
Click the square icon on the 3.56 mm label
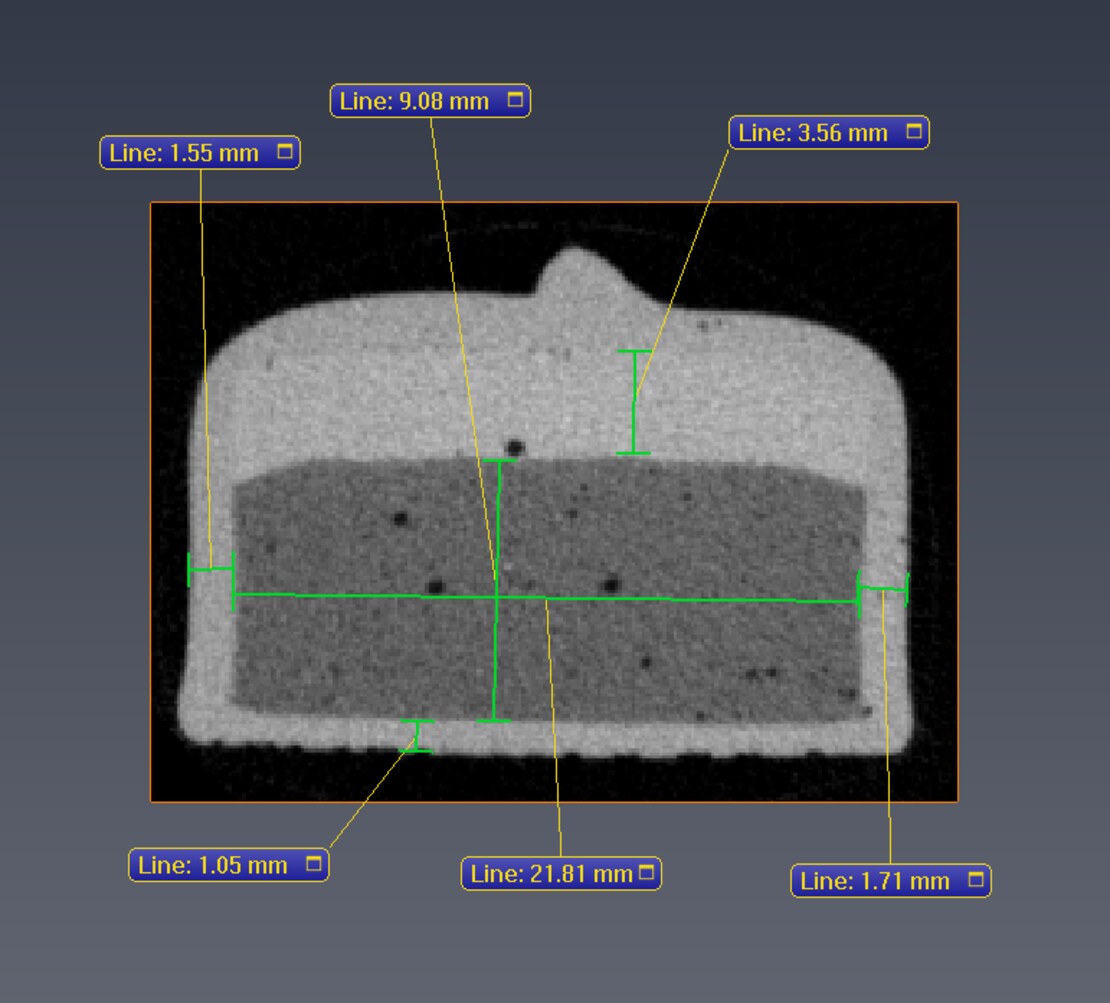(x=914, y=132)
